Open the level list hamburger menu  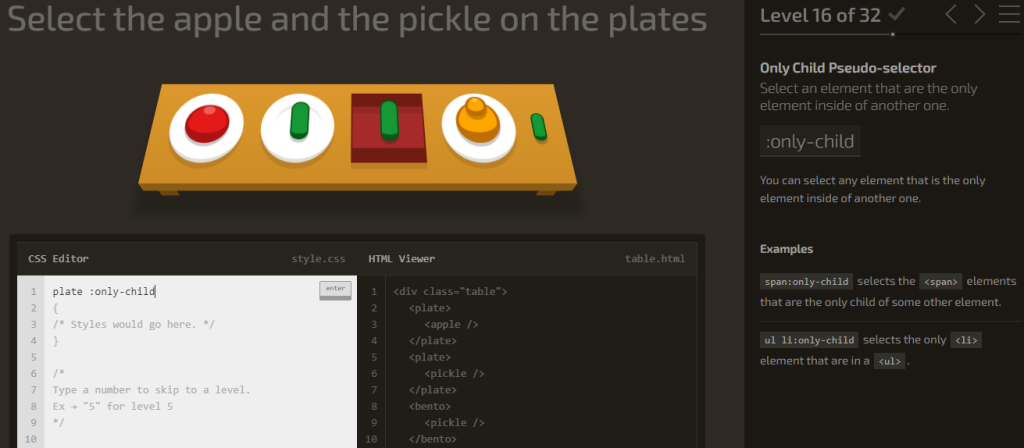[1010, 14]
